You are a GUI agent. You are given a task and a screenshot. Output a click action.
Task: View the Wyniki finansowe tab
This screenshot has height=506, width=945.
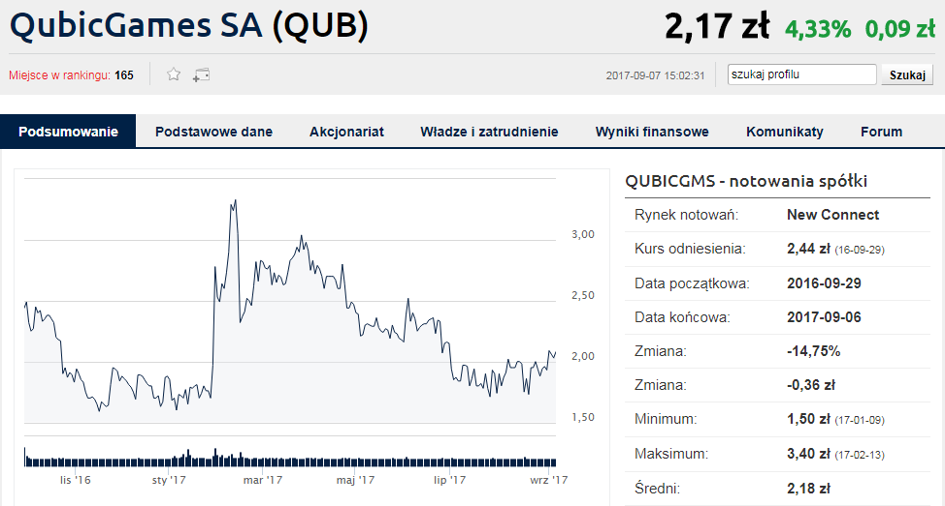pyautogui.click(x=652, y=131)
